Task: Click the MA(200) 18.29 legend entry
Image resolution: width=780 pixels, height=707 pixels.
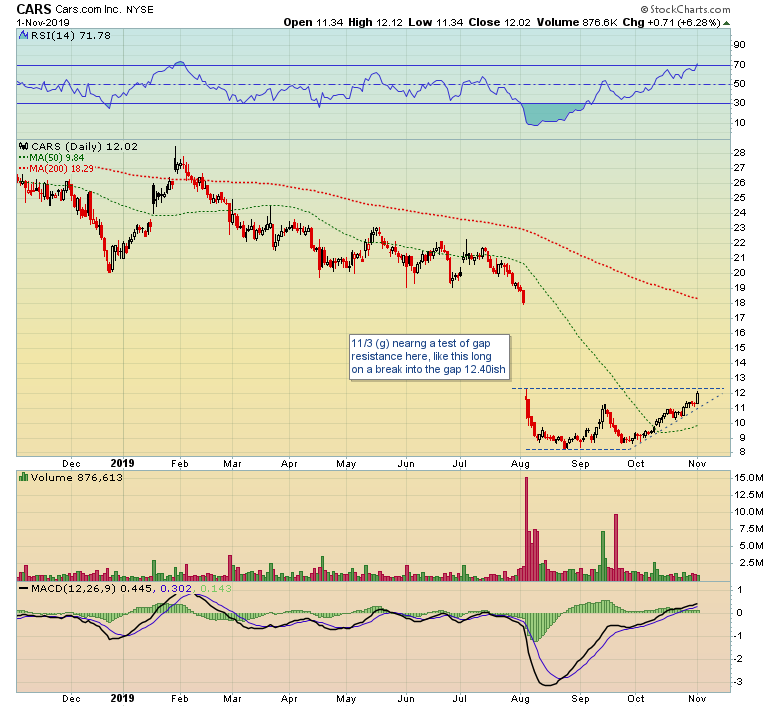Action: point(56,168)
